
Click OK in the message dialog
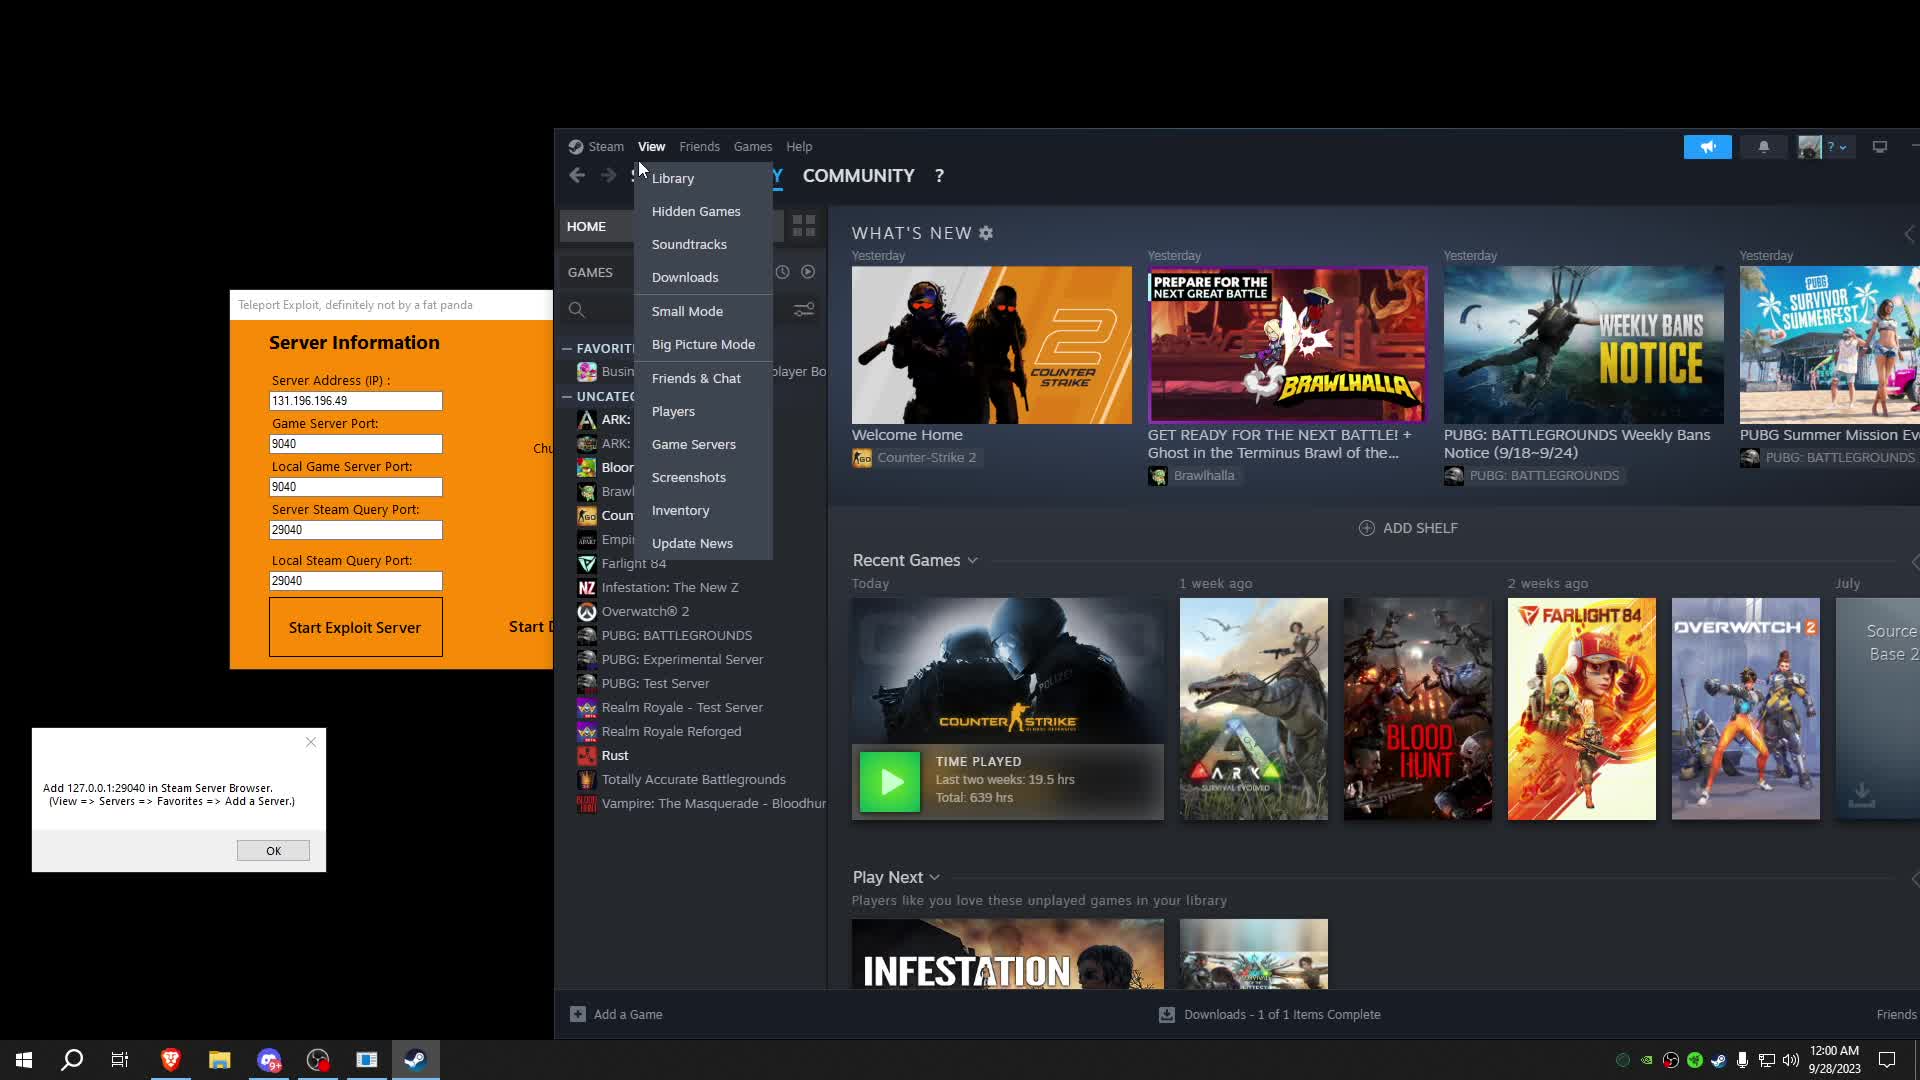pyautogui.click(x=273, y=850)
